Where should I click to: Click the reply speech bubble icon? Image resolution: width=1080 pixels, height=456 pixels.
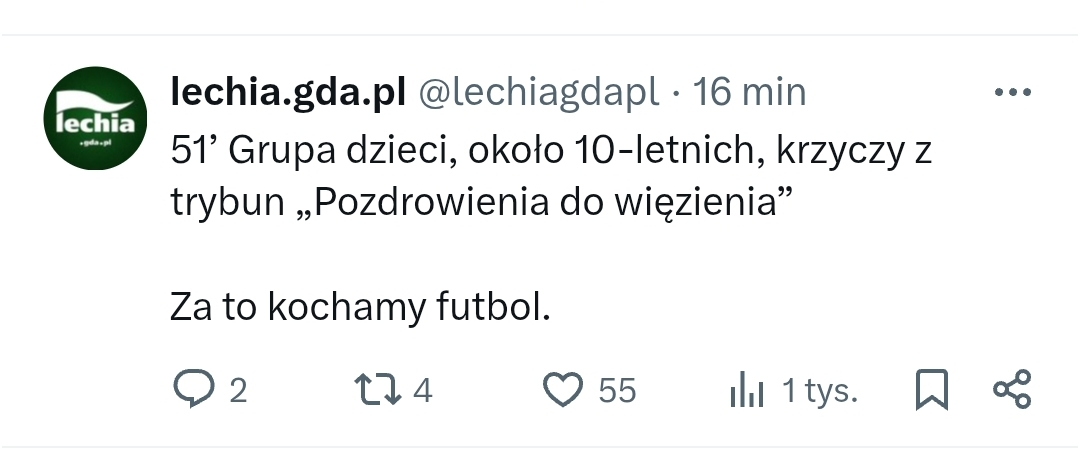coord(191,389)
